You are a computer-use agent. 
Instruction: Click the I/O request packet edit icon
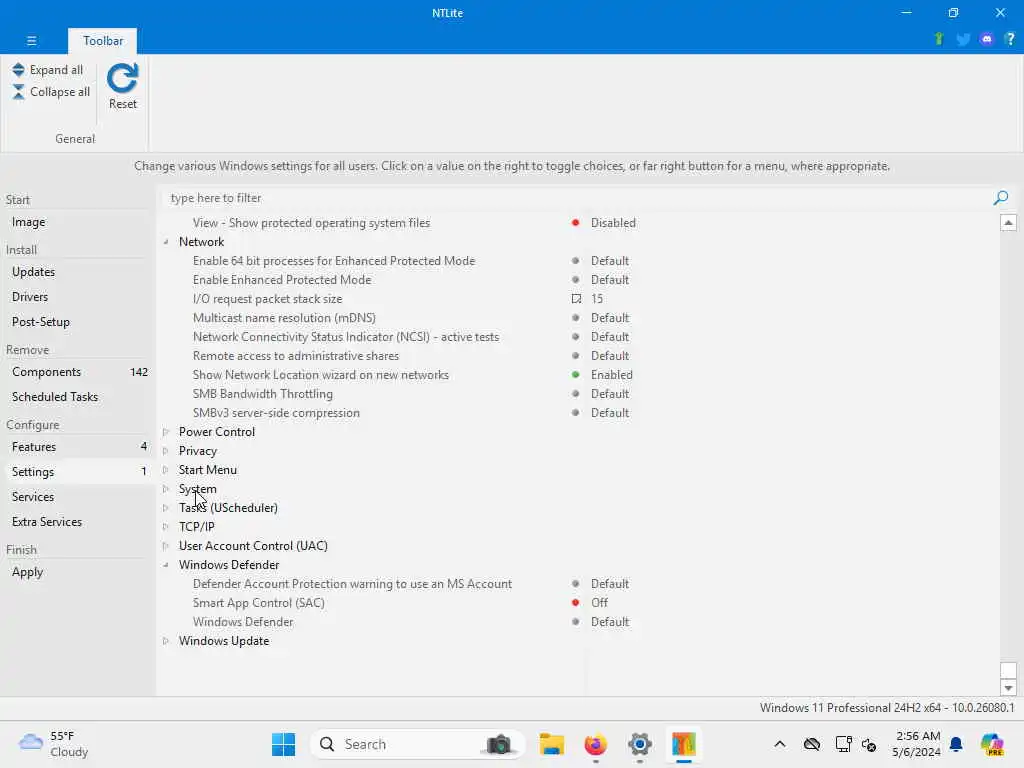point(576,298)
